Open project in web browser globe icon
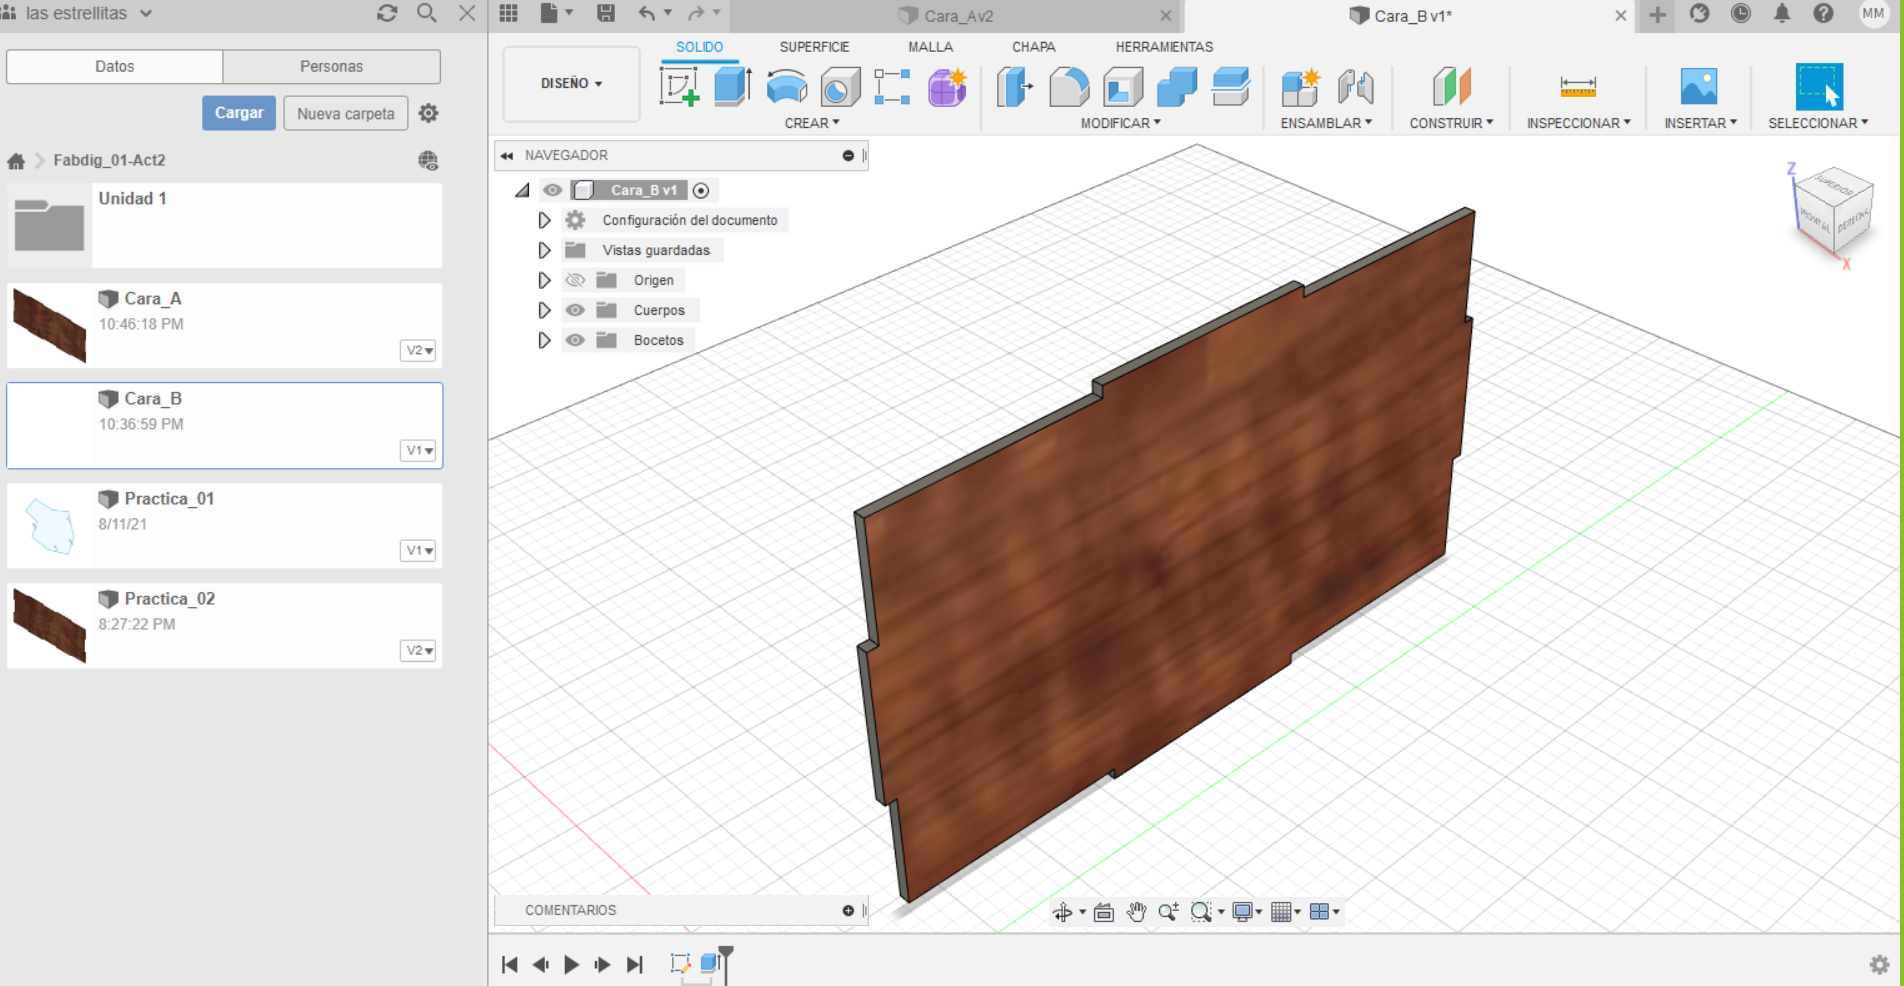 click(x=428, y=160)
